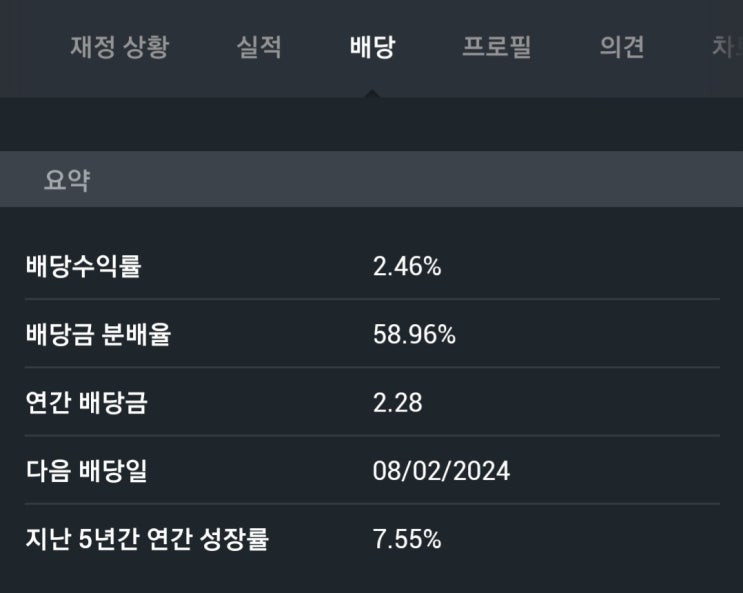743x593 pixels.
Task: Click the 7.55% growth rate value
Action: point(407,539)
